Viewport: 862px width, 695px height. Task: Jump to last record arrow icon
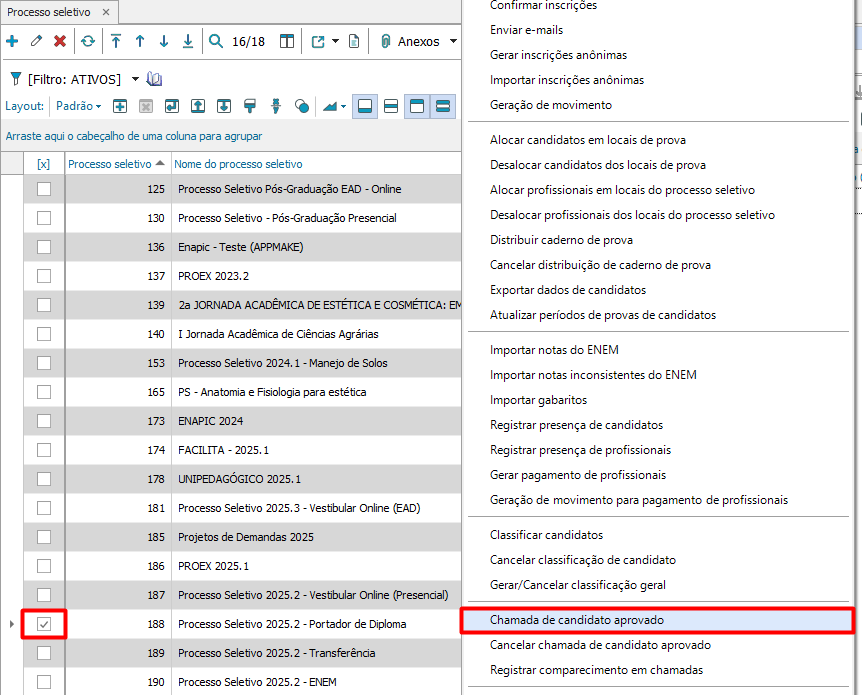[188, 41]
